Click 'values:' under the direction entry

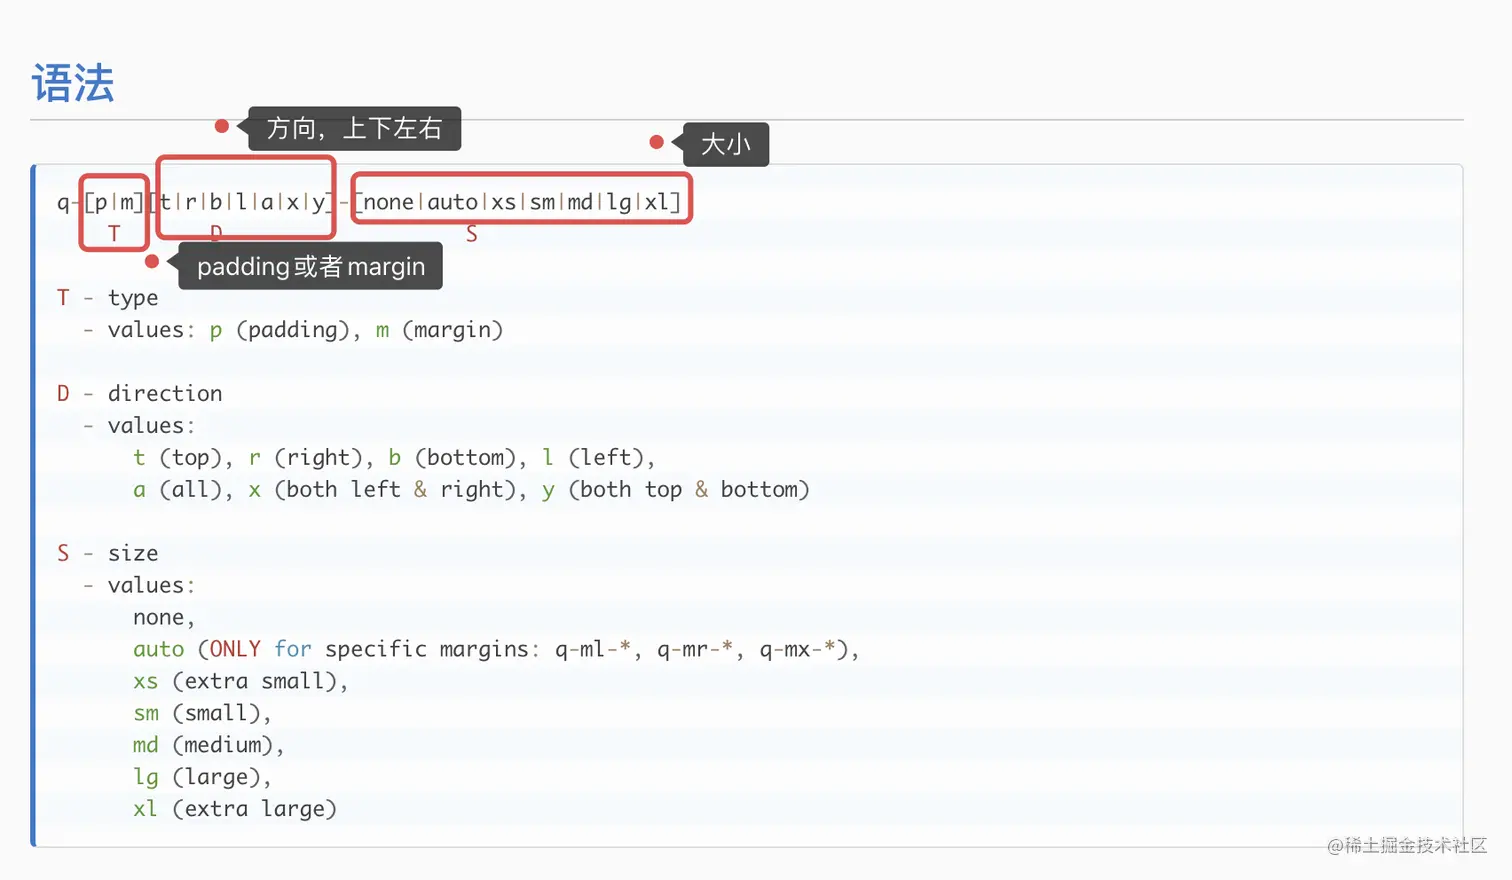[151, 426]
